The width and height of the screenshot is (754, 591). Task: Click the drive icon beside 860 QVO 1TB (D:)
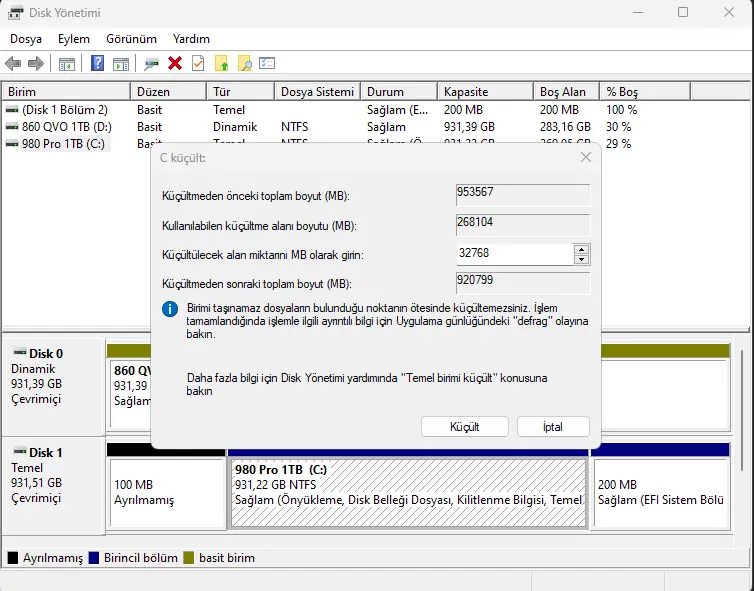(12, 127)
